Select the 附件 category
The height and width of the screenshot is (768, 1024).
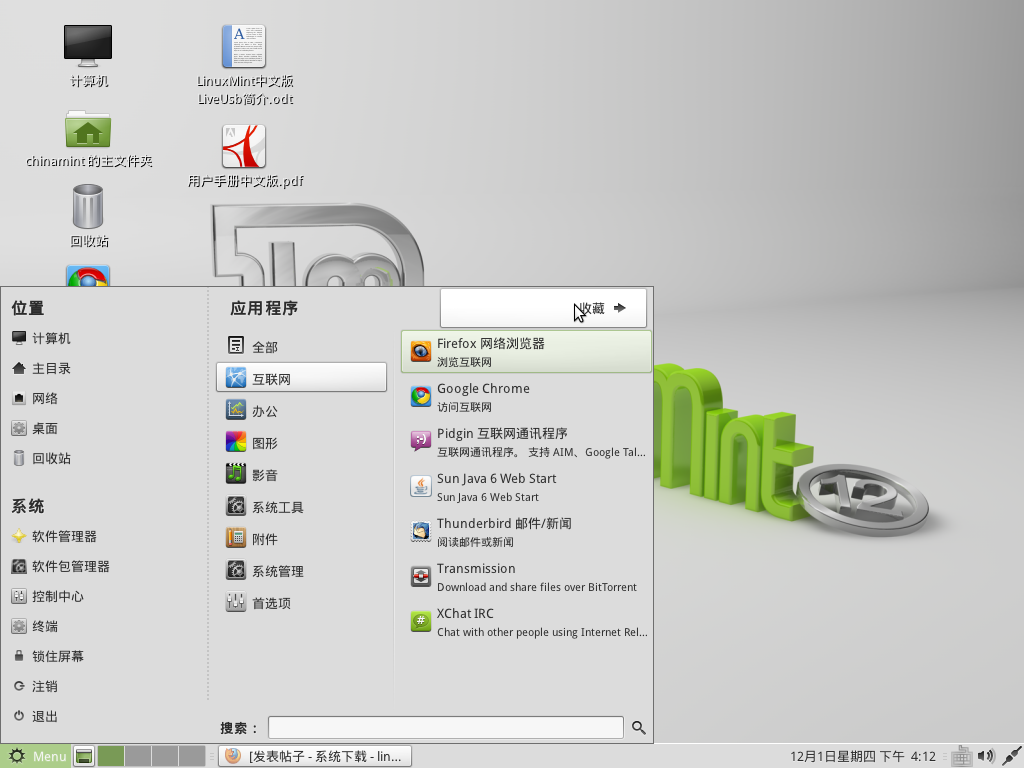tap(301, 538)
